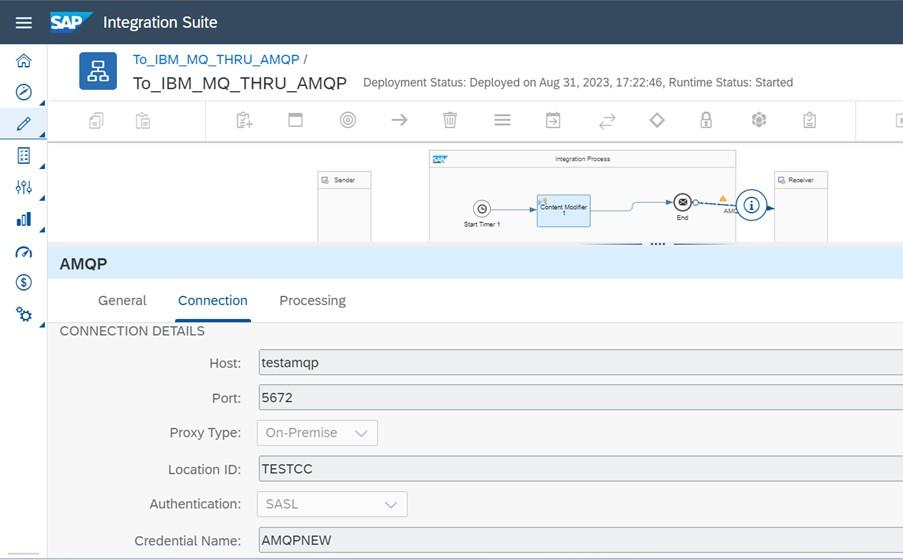Image resolution: width=903 pixels, height=560 pixels.
Task: Click the Port input field
Action: click(x=580, y=398)
